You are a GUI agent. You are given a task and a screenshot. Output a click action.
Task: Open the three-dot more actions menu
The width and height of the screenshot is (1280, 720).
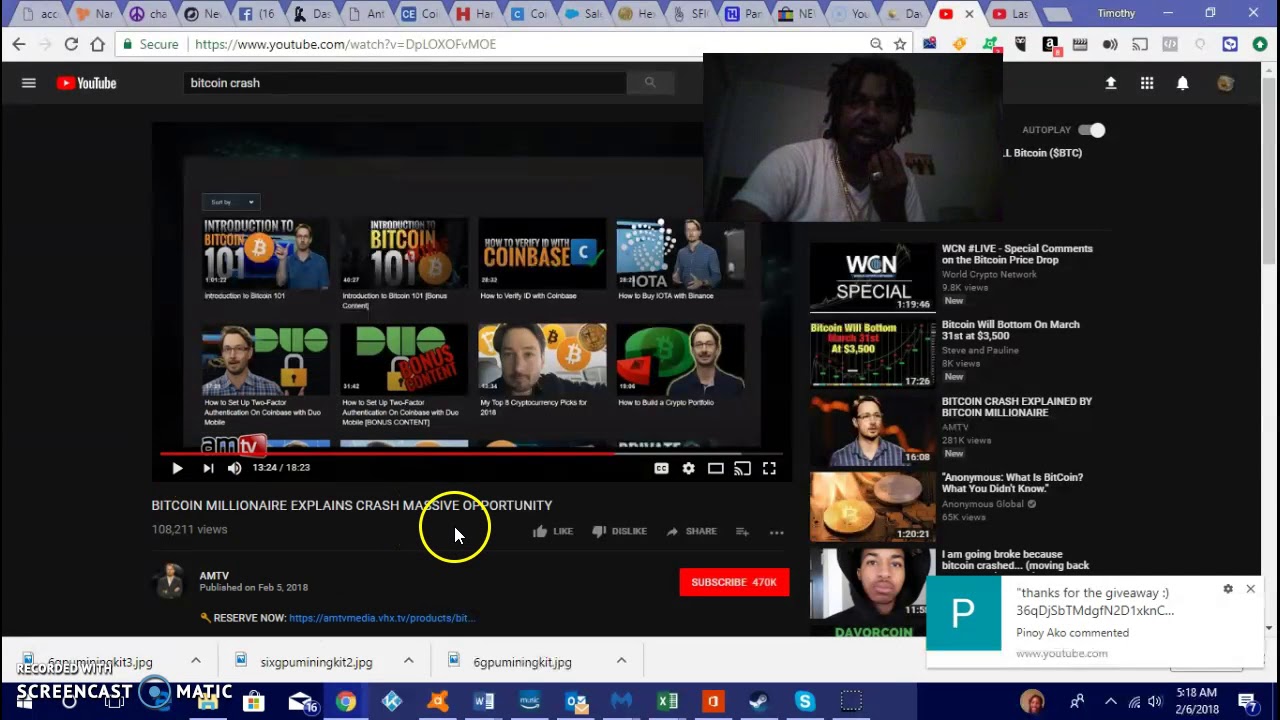click(x=776, y=532)
